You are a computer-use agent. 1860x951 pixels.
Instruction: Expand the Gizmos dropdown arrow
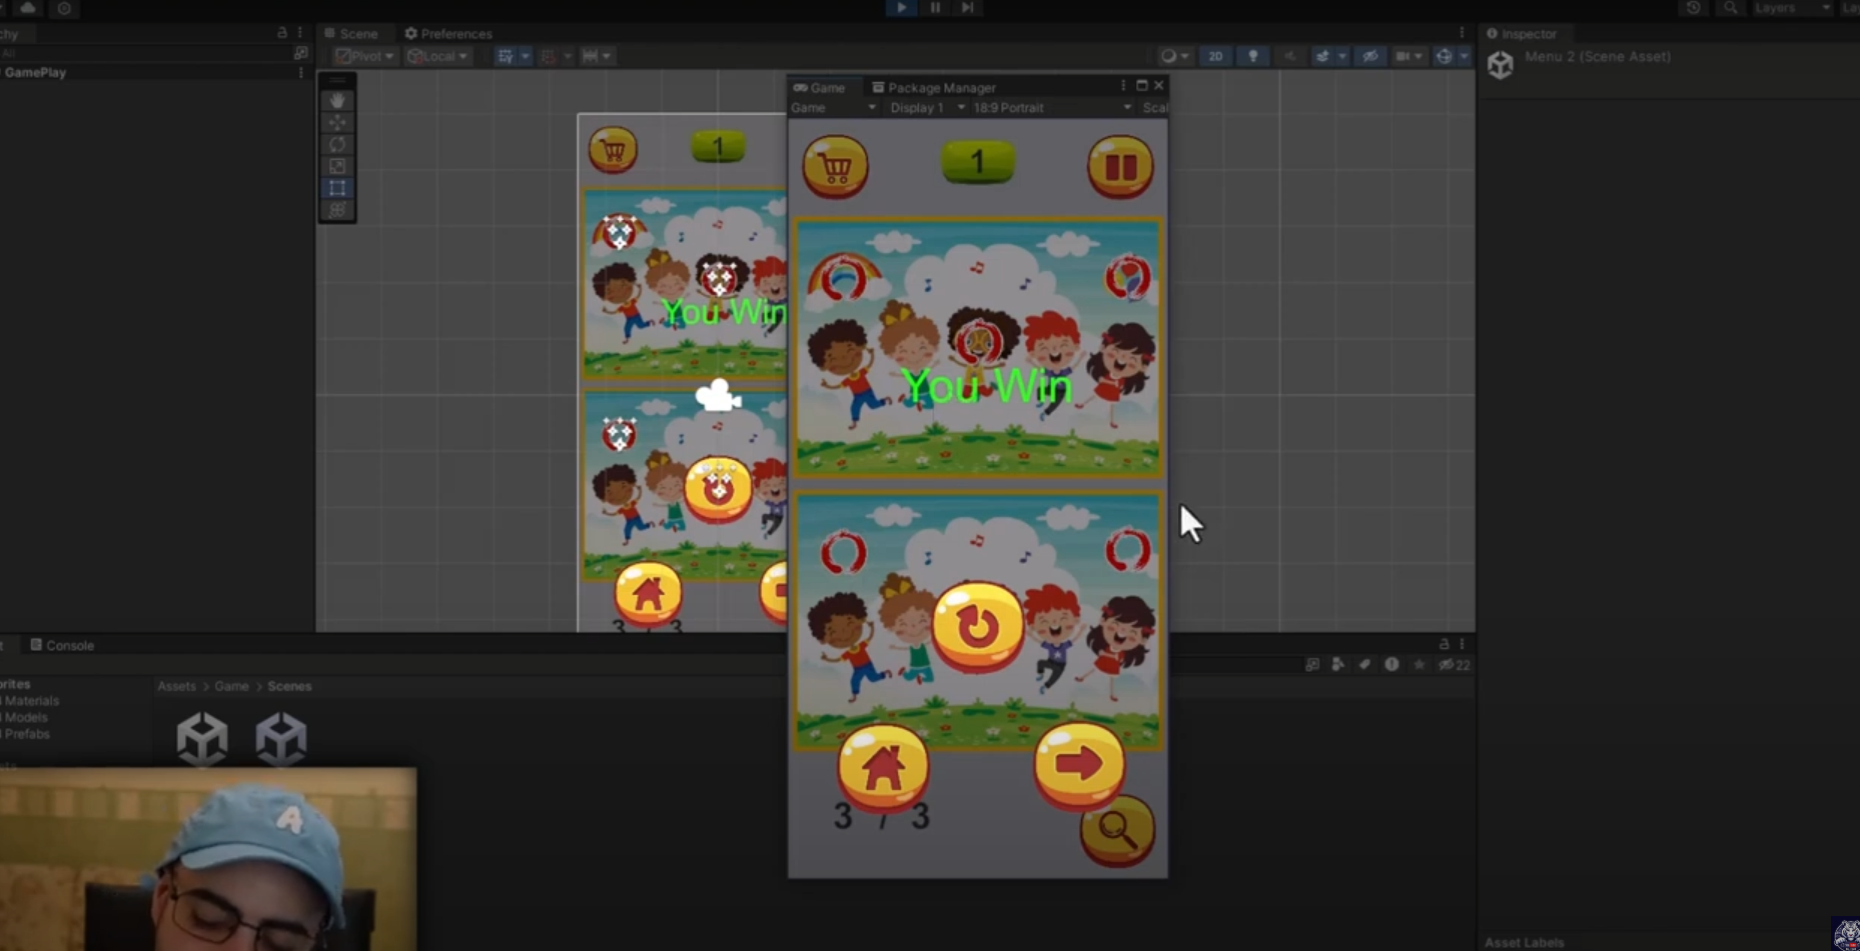(1464, 56)
